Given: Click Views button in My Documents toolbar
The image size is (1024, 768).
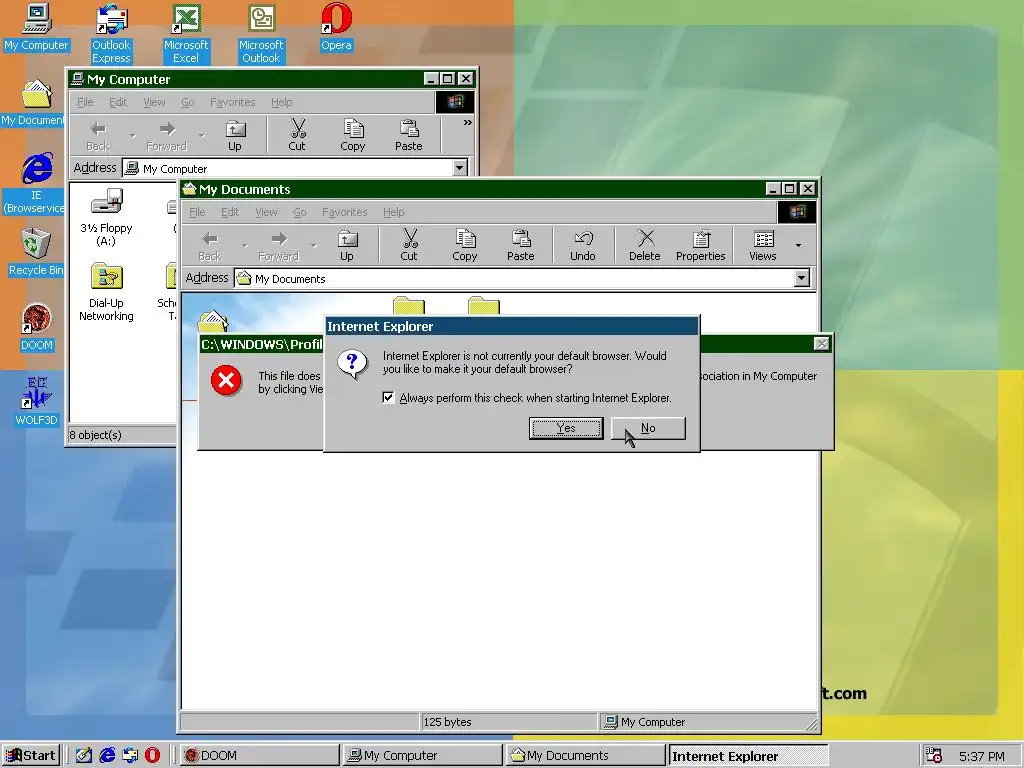Looking at the screenshot, I should (x=763, y=246).
